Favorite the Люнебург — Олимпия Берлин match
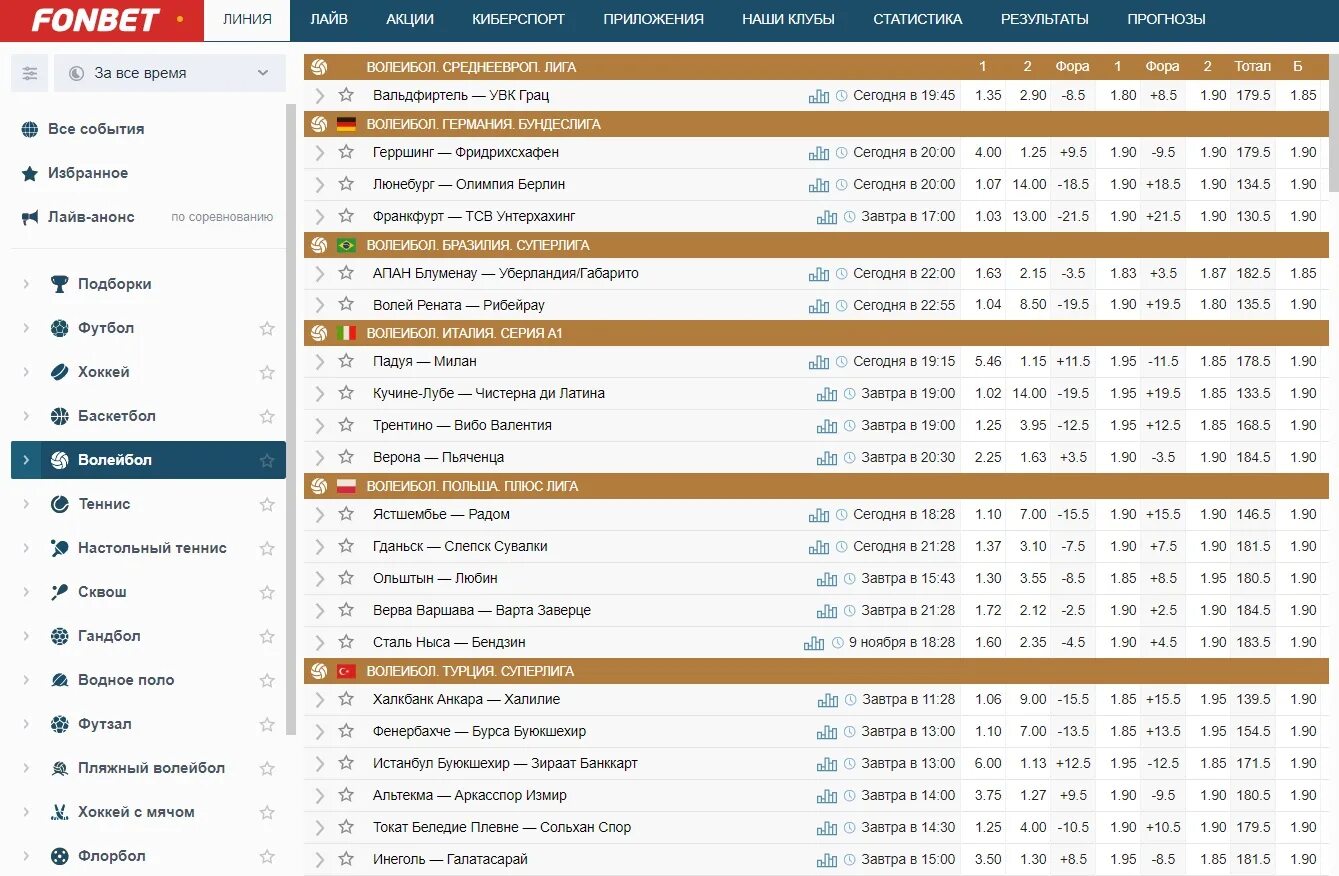Image resolution: width=1339 pixels, height=876 pixels. pos(346,184)
